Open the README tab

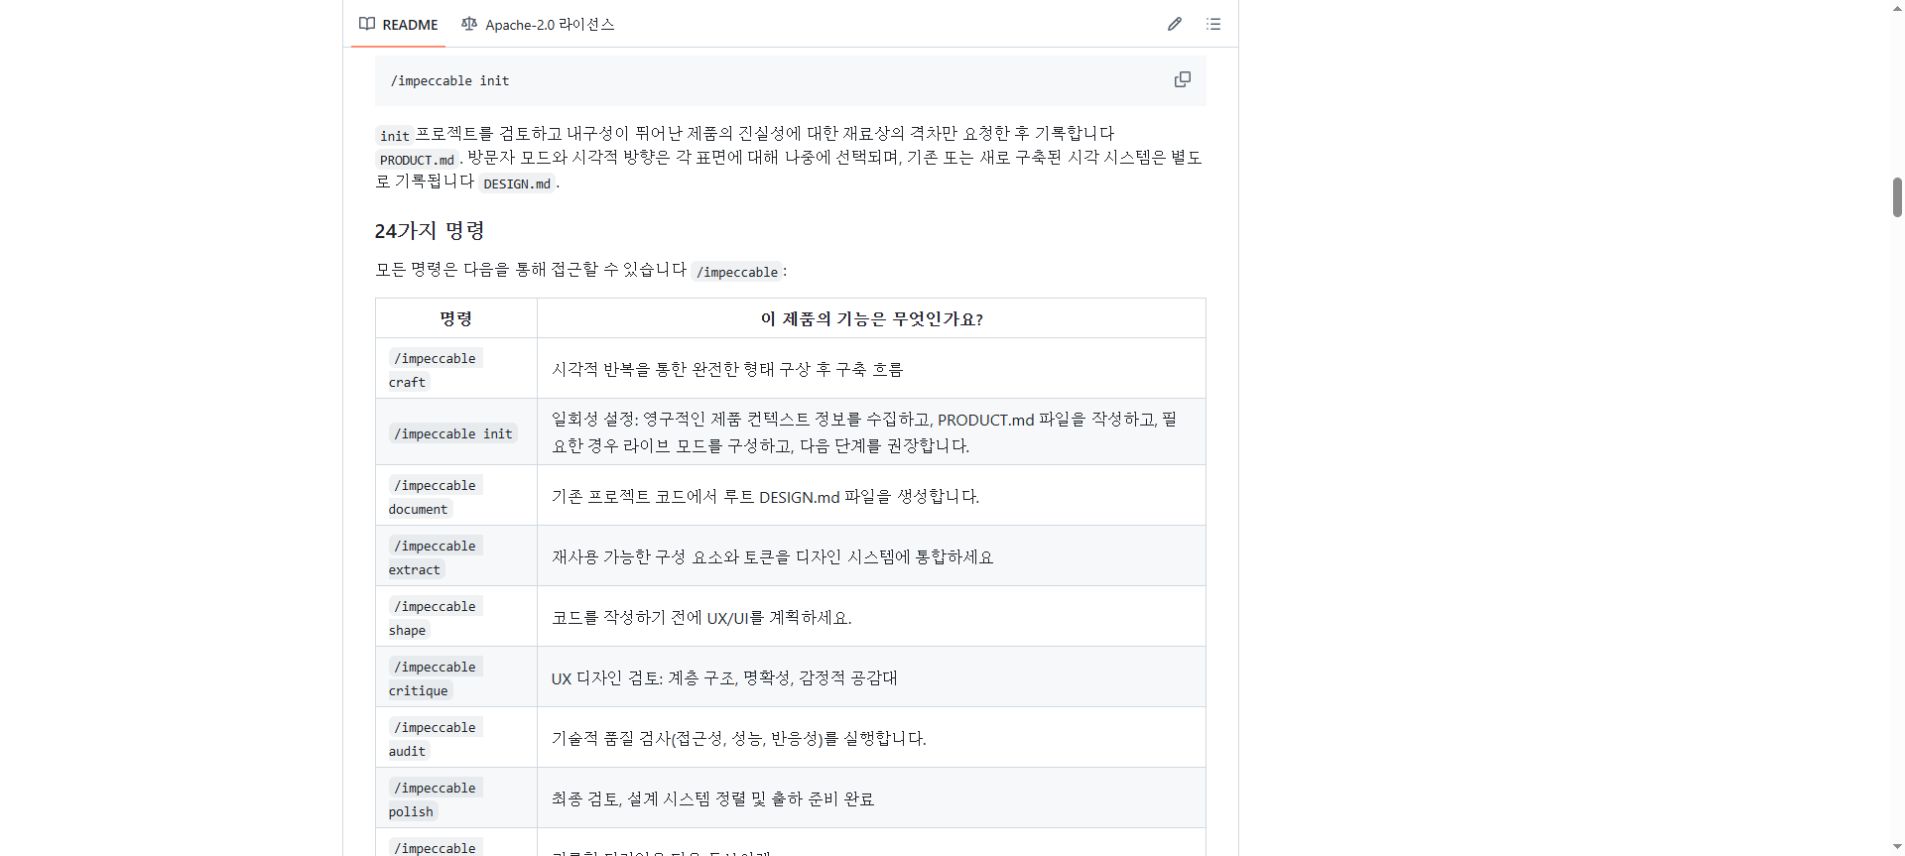click(398, 24)
